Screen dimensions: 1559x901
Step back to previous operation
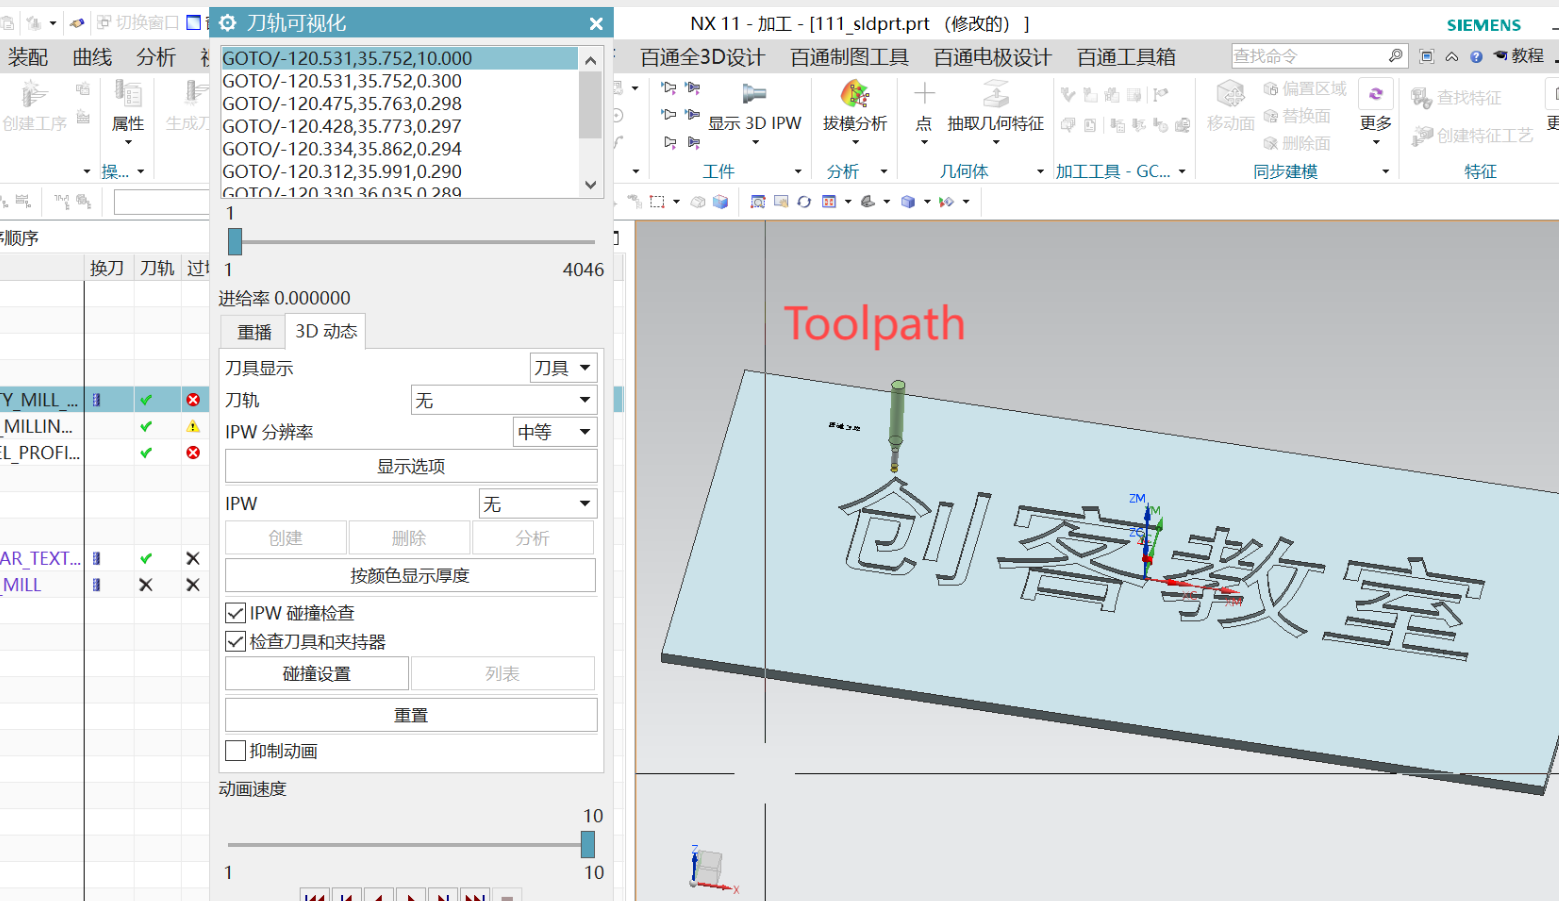pos(346,896)
